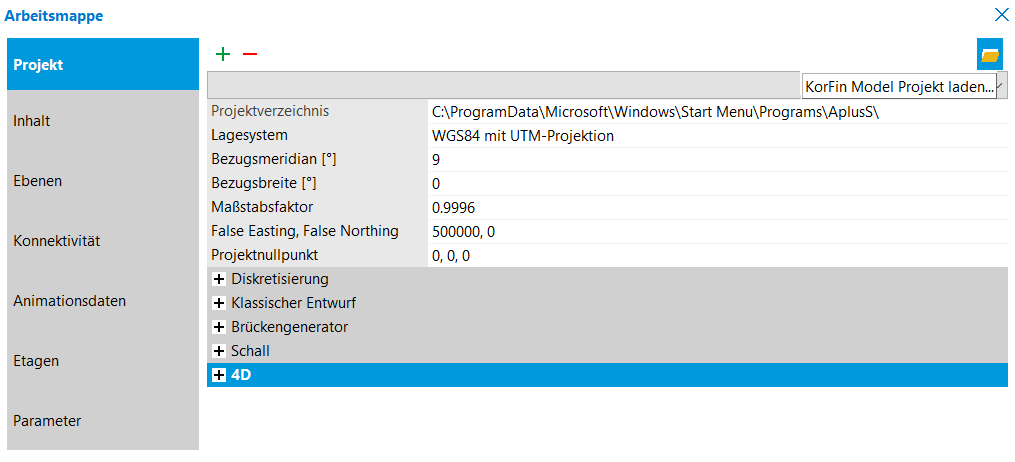Viewport: 1015px width, 462px height.
Task: Expand the Diskretisierung section
Action: pyautogui.click(x=219, y=279)
